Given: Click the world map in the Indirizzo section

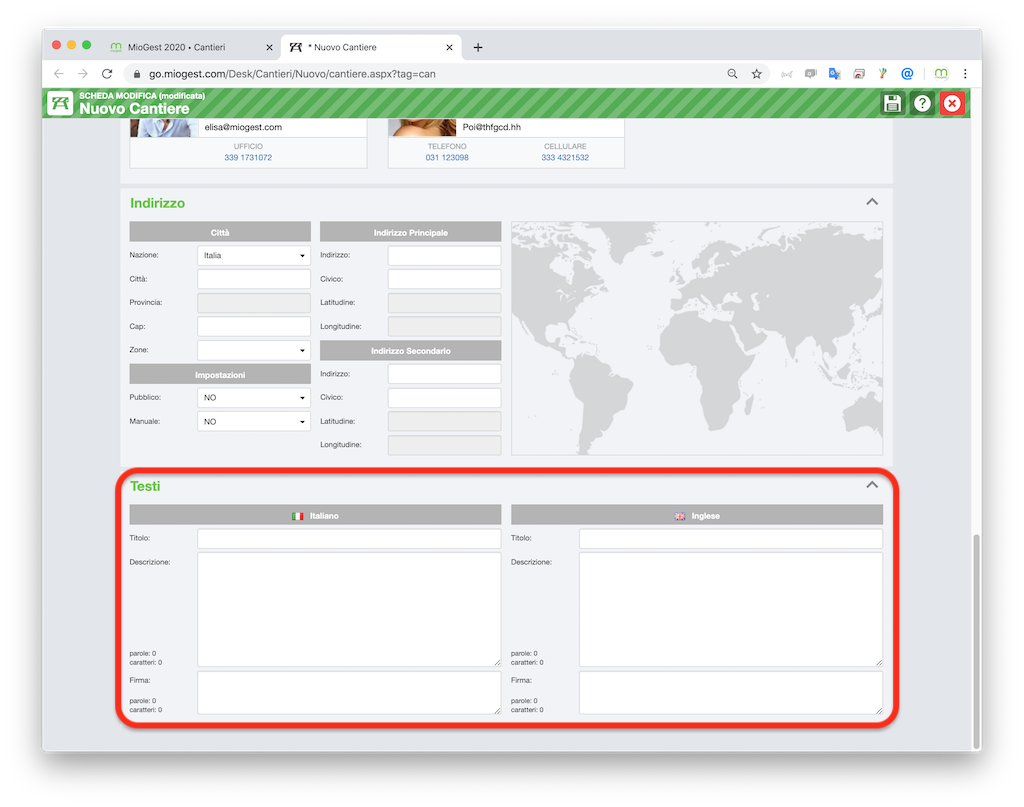Looking at the screenshot, I should [697, 338].
